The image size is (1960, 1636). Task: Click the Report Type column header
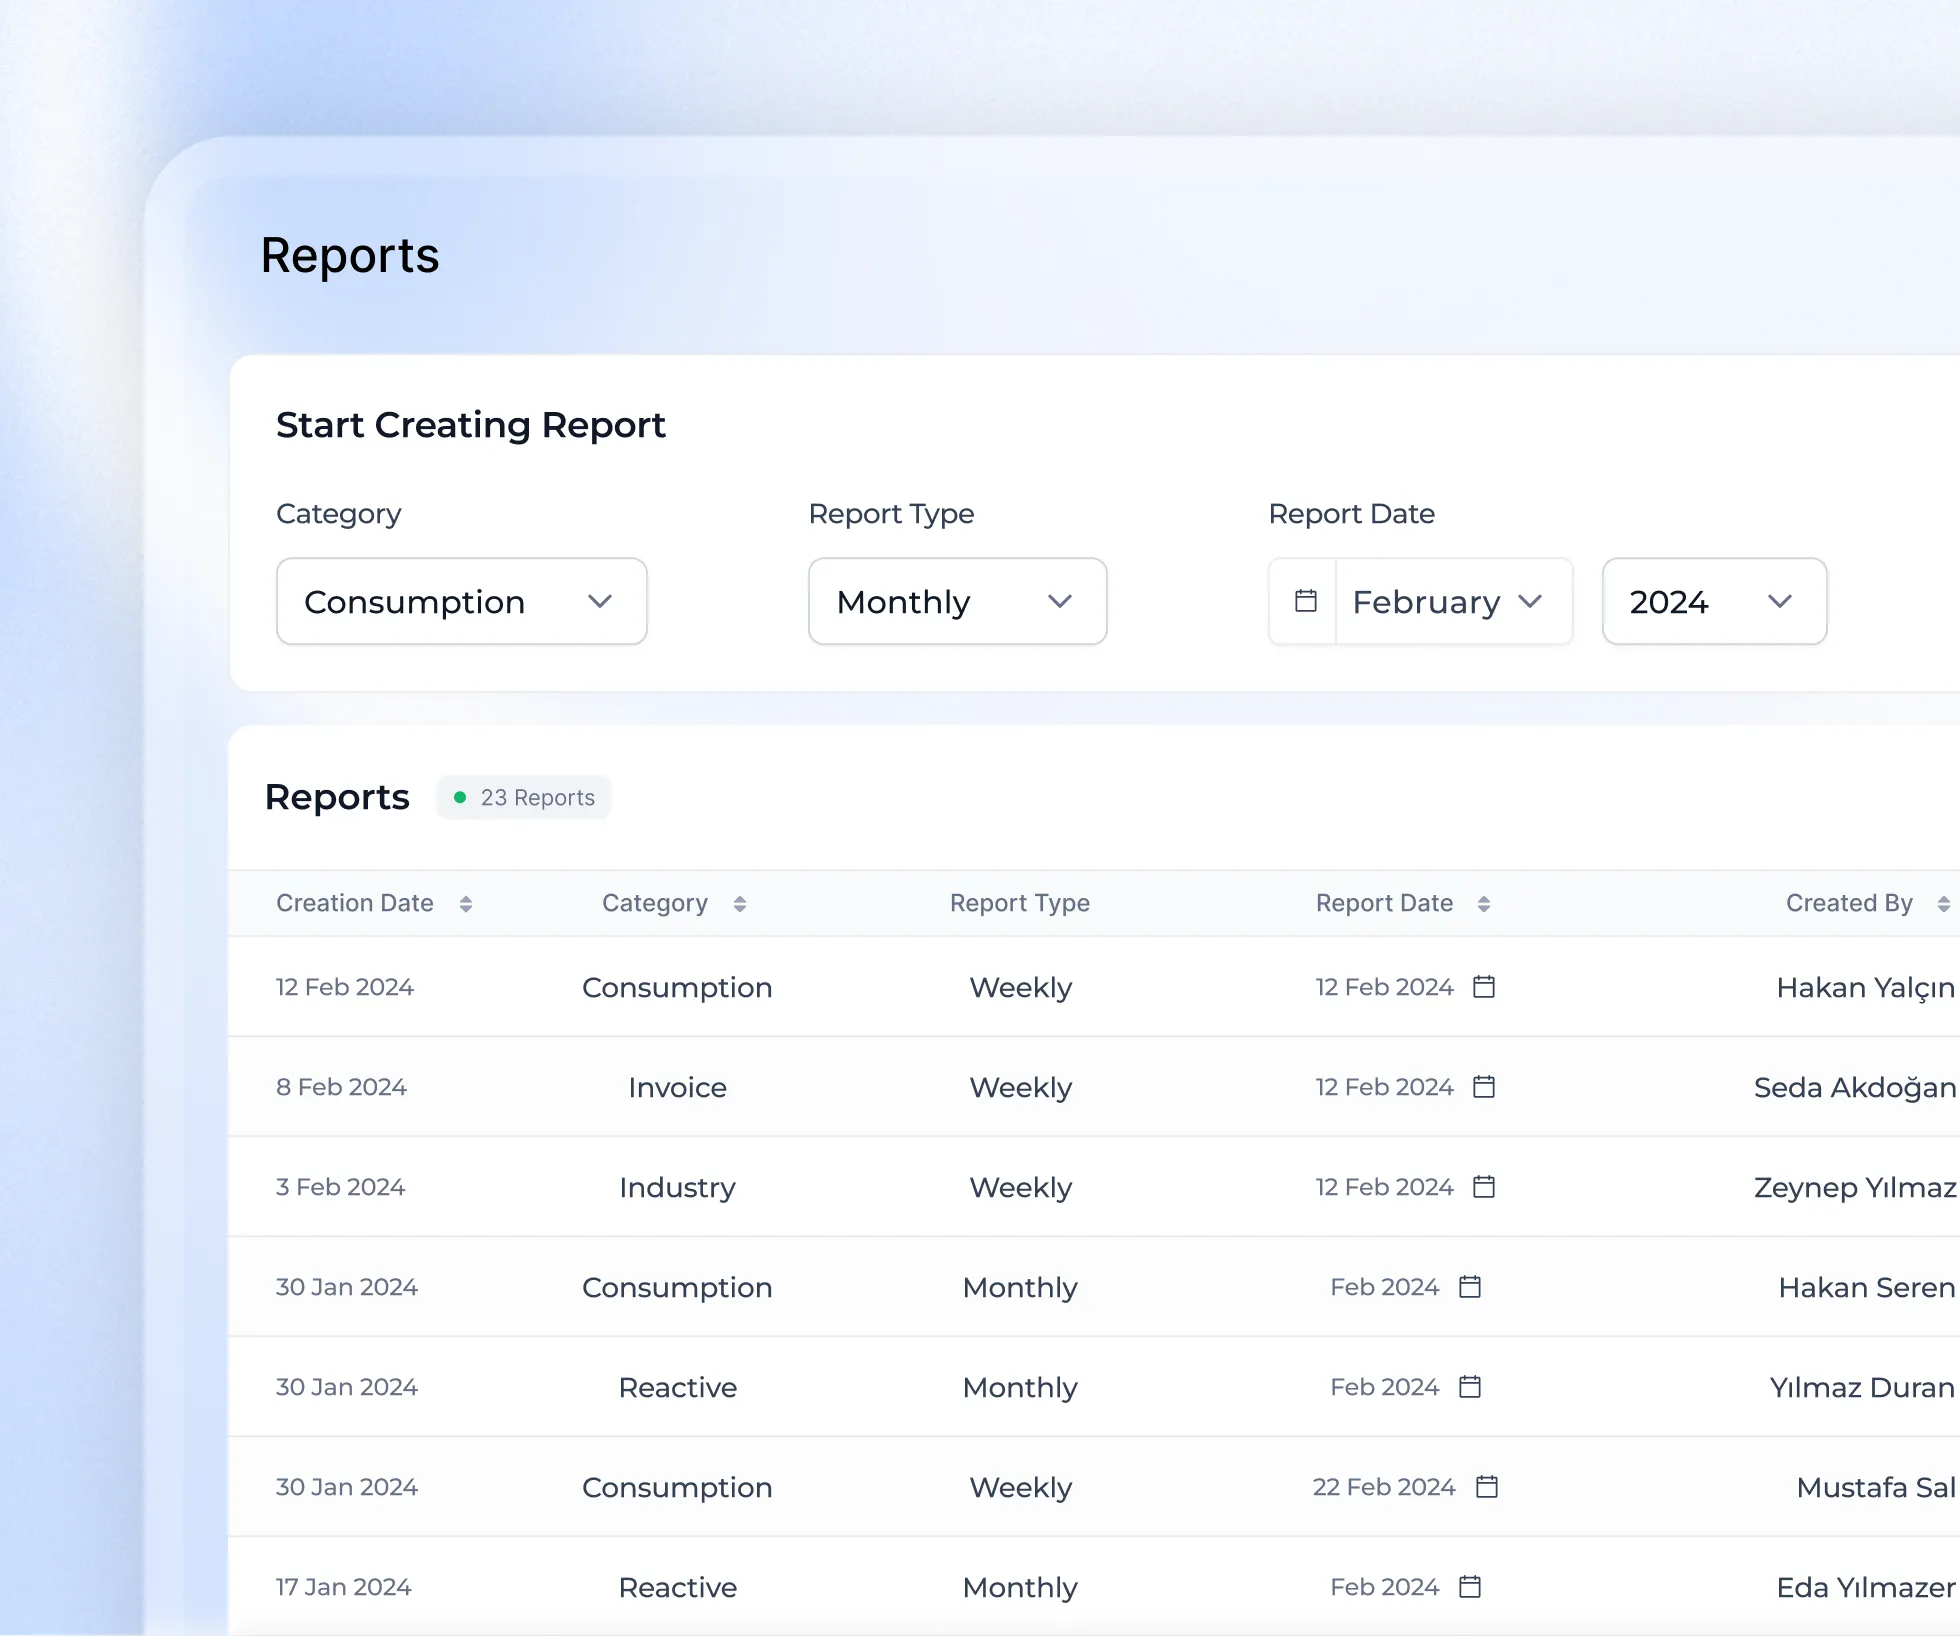pos(1019,904)
